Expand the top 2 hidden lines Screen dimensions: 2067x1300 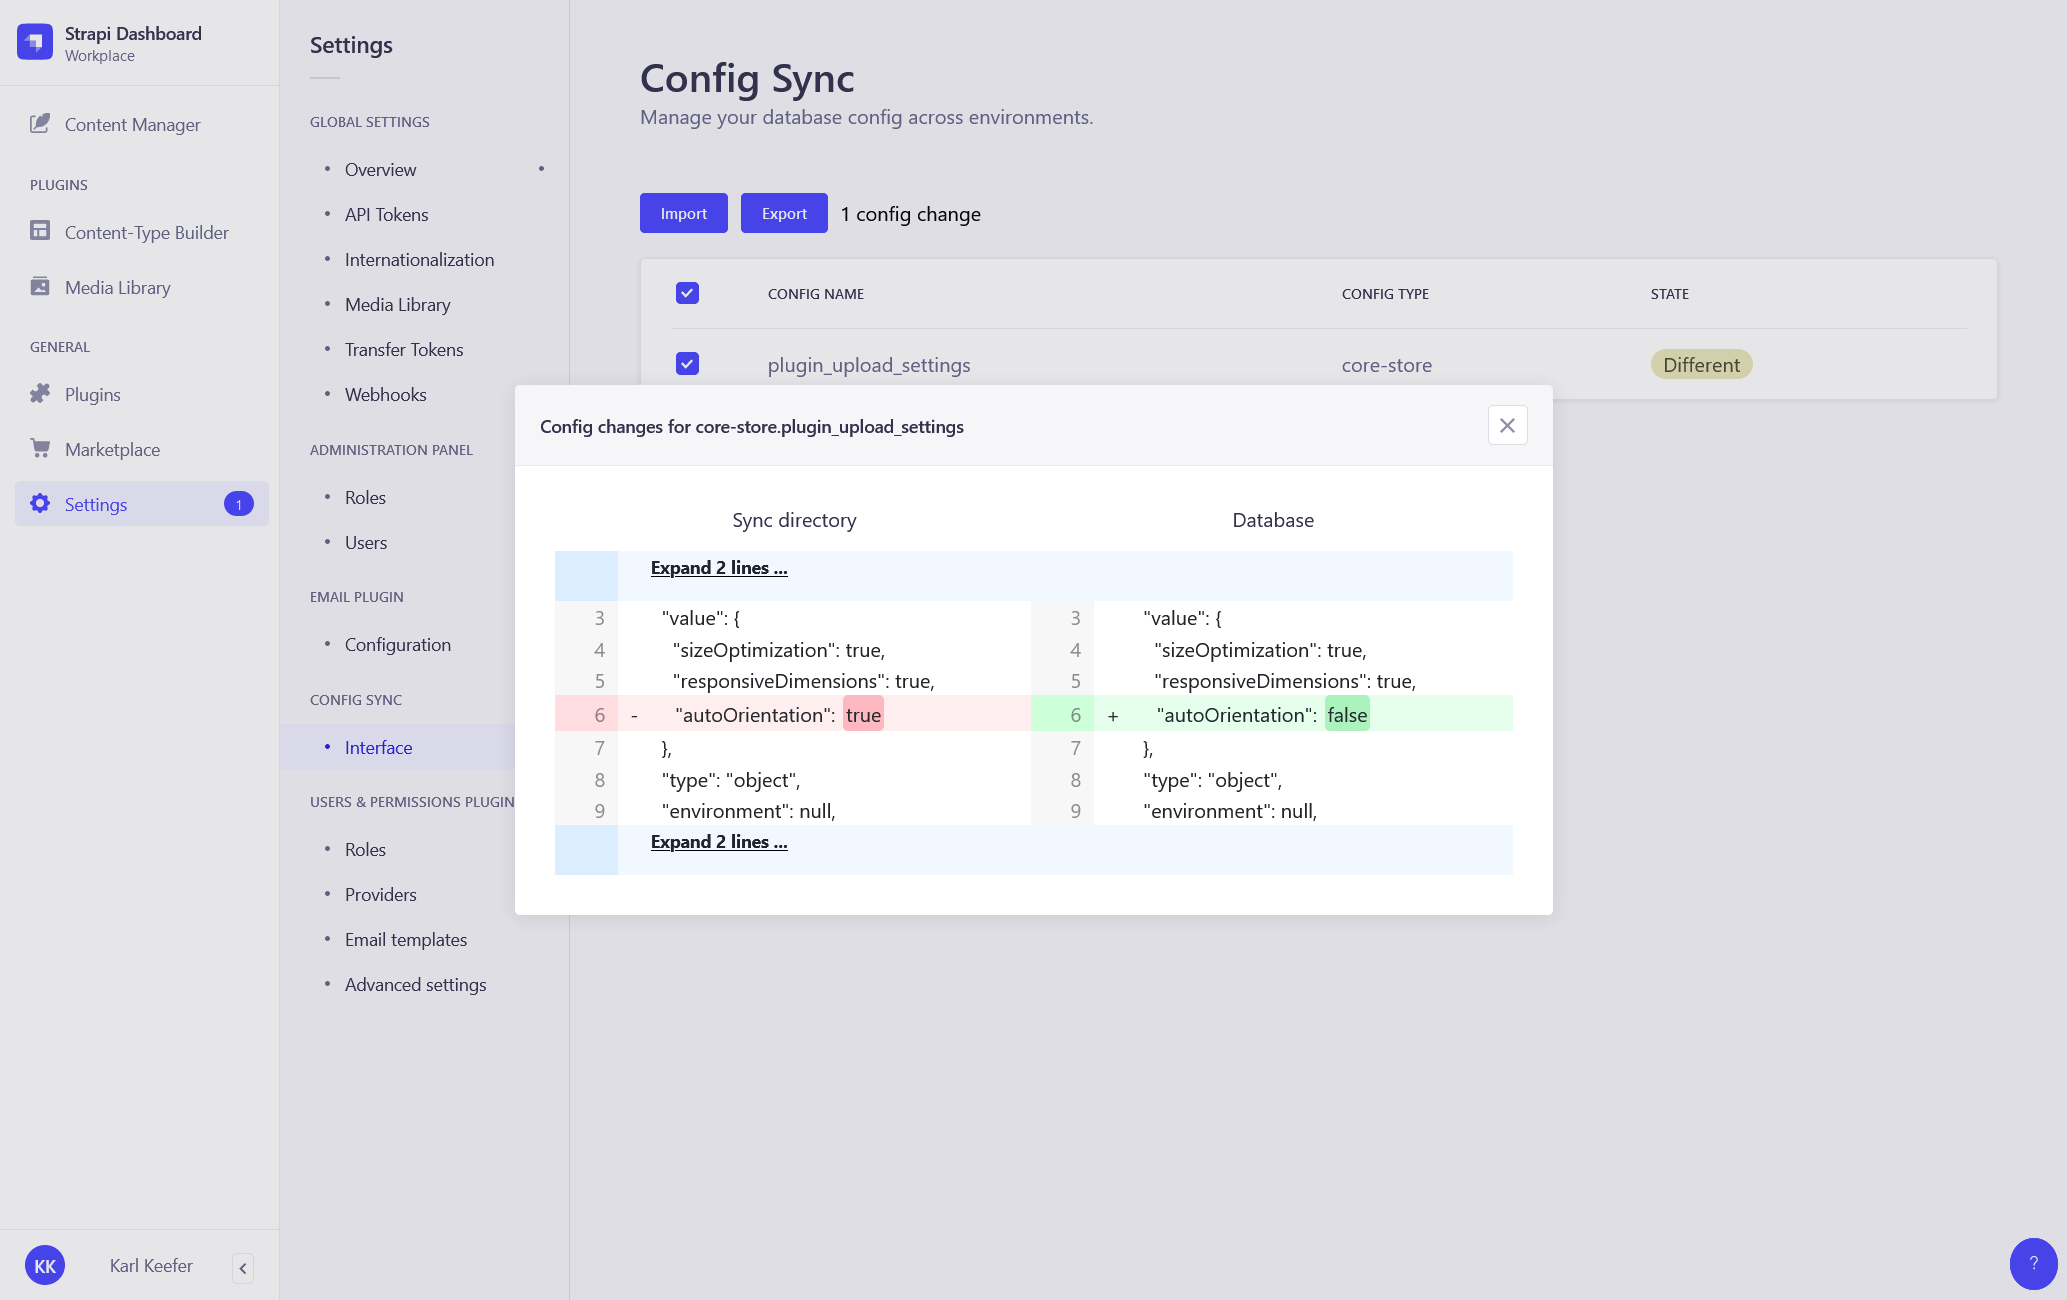pyautogui.click(x=719, y=568)
